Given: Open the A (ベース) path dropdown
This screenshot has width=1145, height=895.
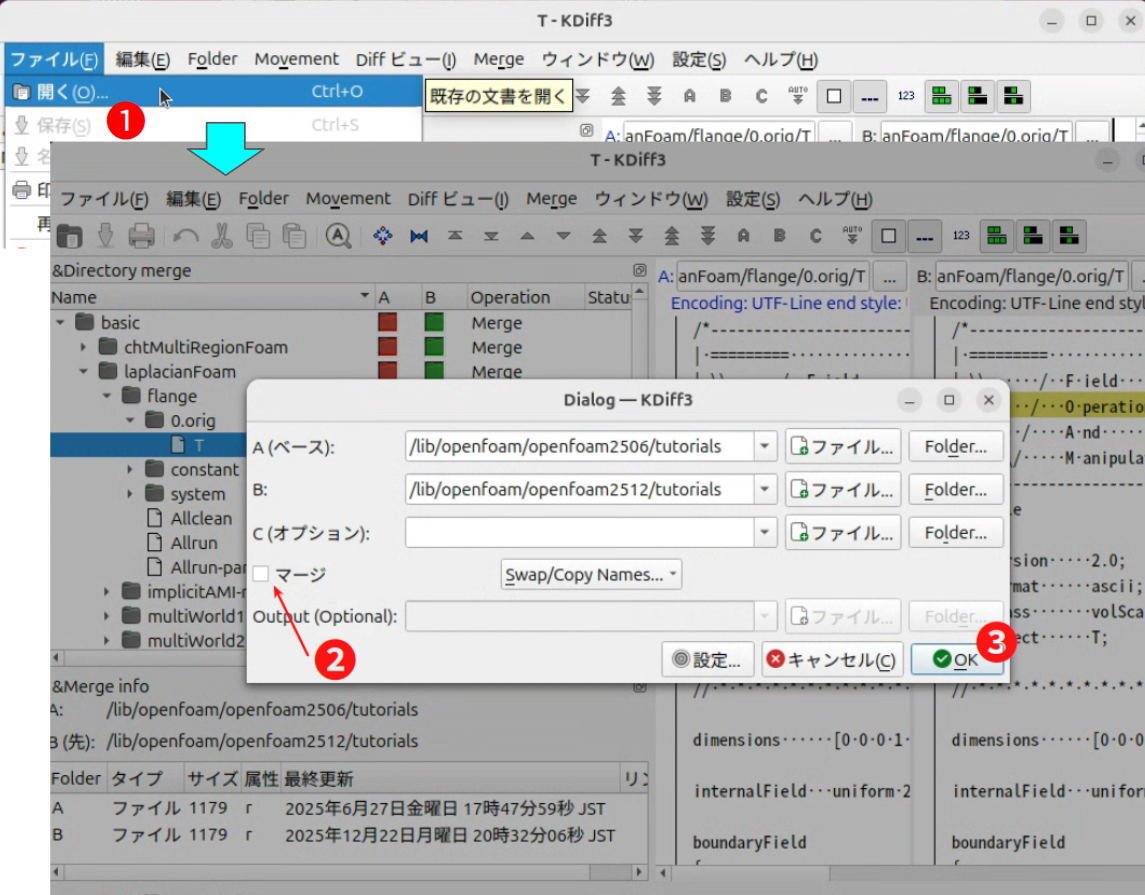Looking at the screenshot, I should pos(765,446).
